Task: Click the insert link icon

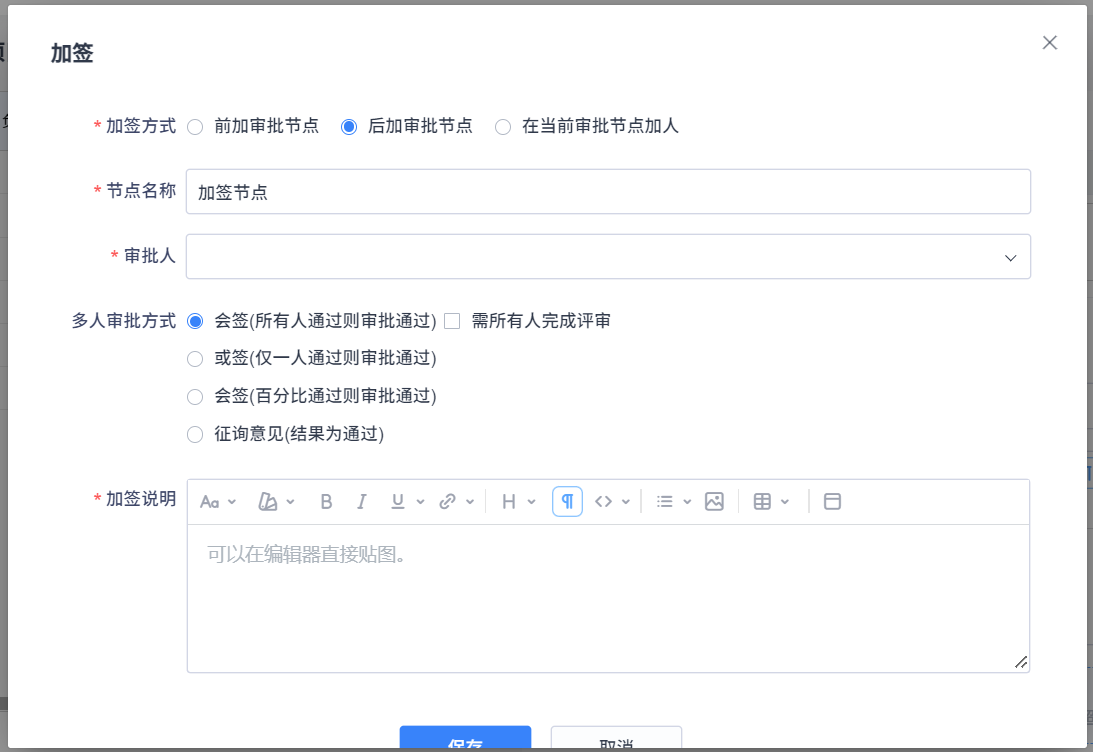Action: pyautogui.click(x=447, y=502)
